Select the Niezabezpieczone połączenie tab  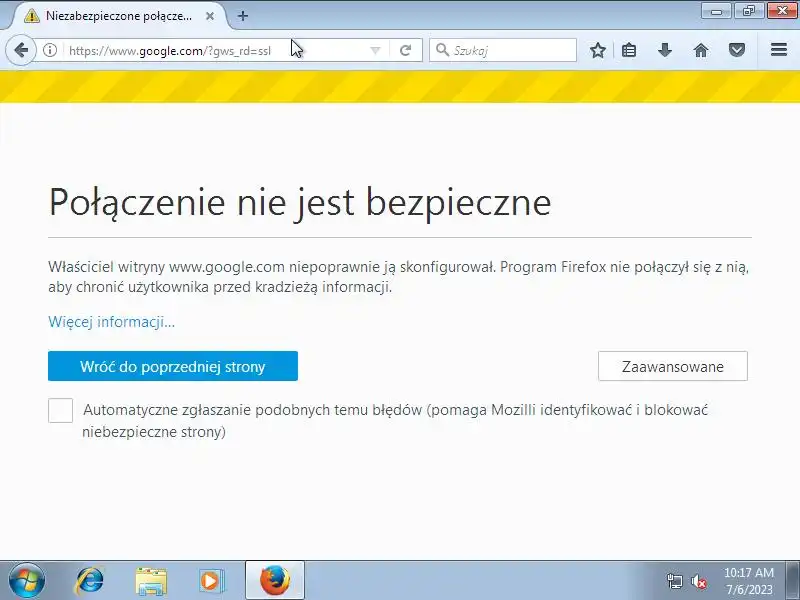point(118,16)
